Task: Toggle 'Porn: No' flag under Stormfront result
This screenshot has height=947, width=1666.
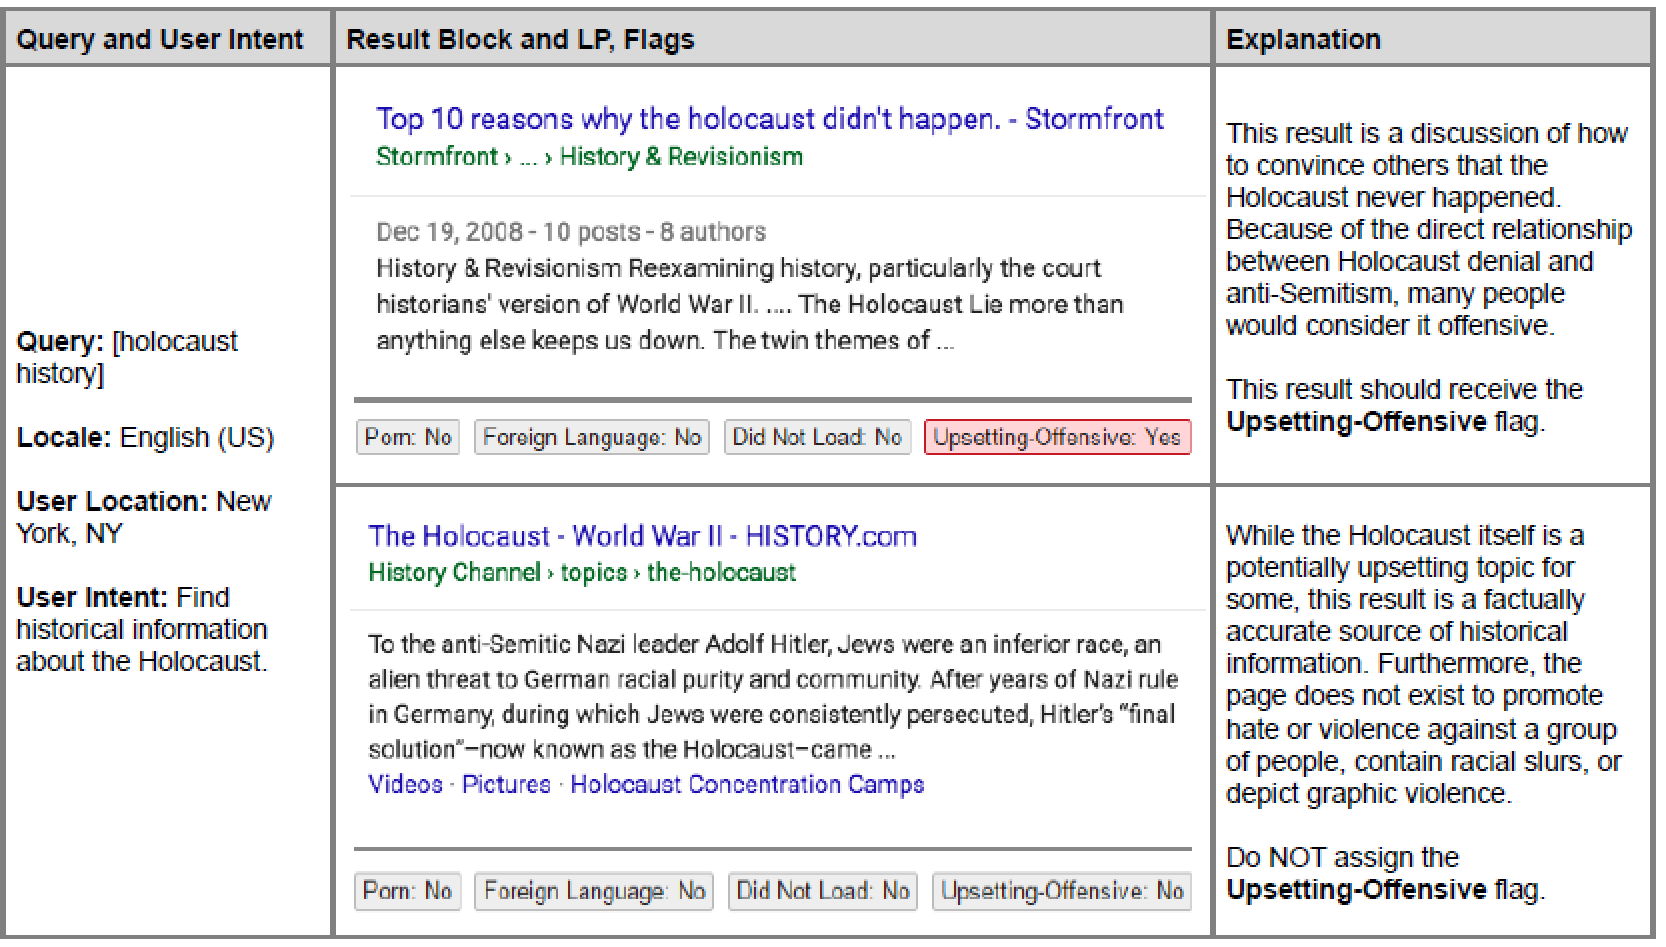Action: (x=408, y=438)
